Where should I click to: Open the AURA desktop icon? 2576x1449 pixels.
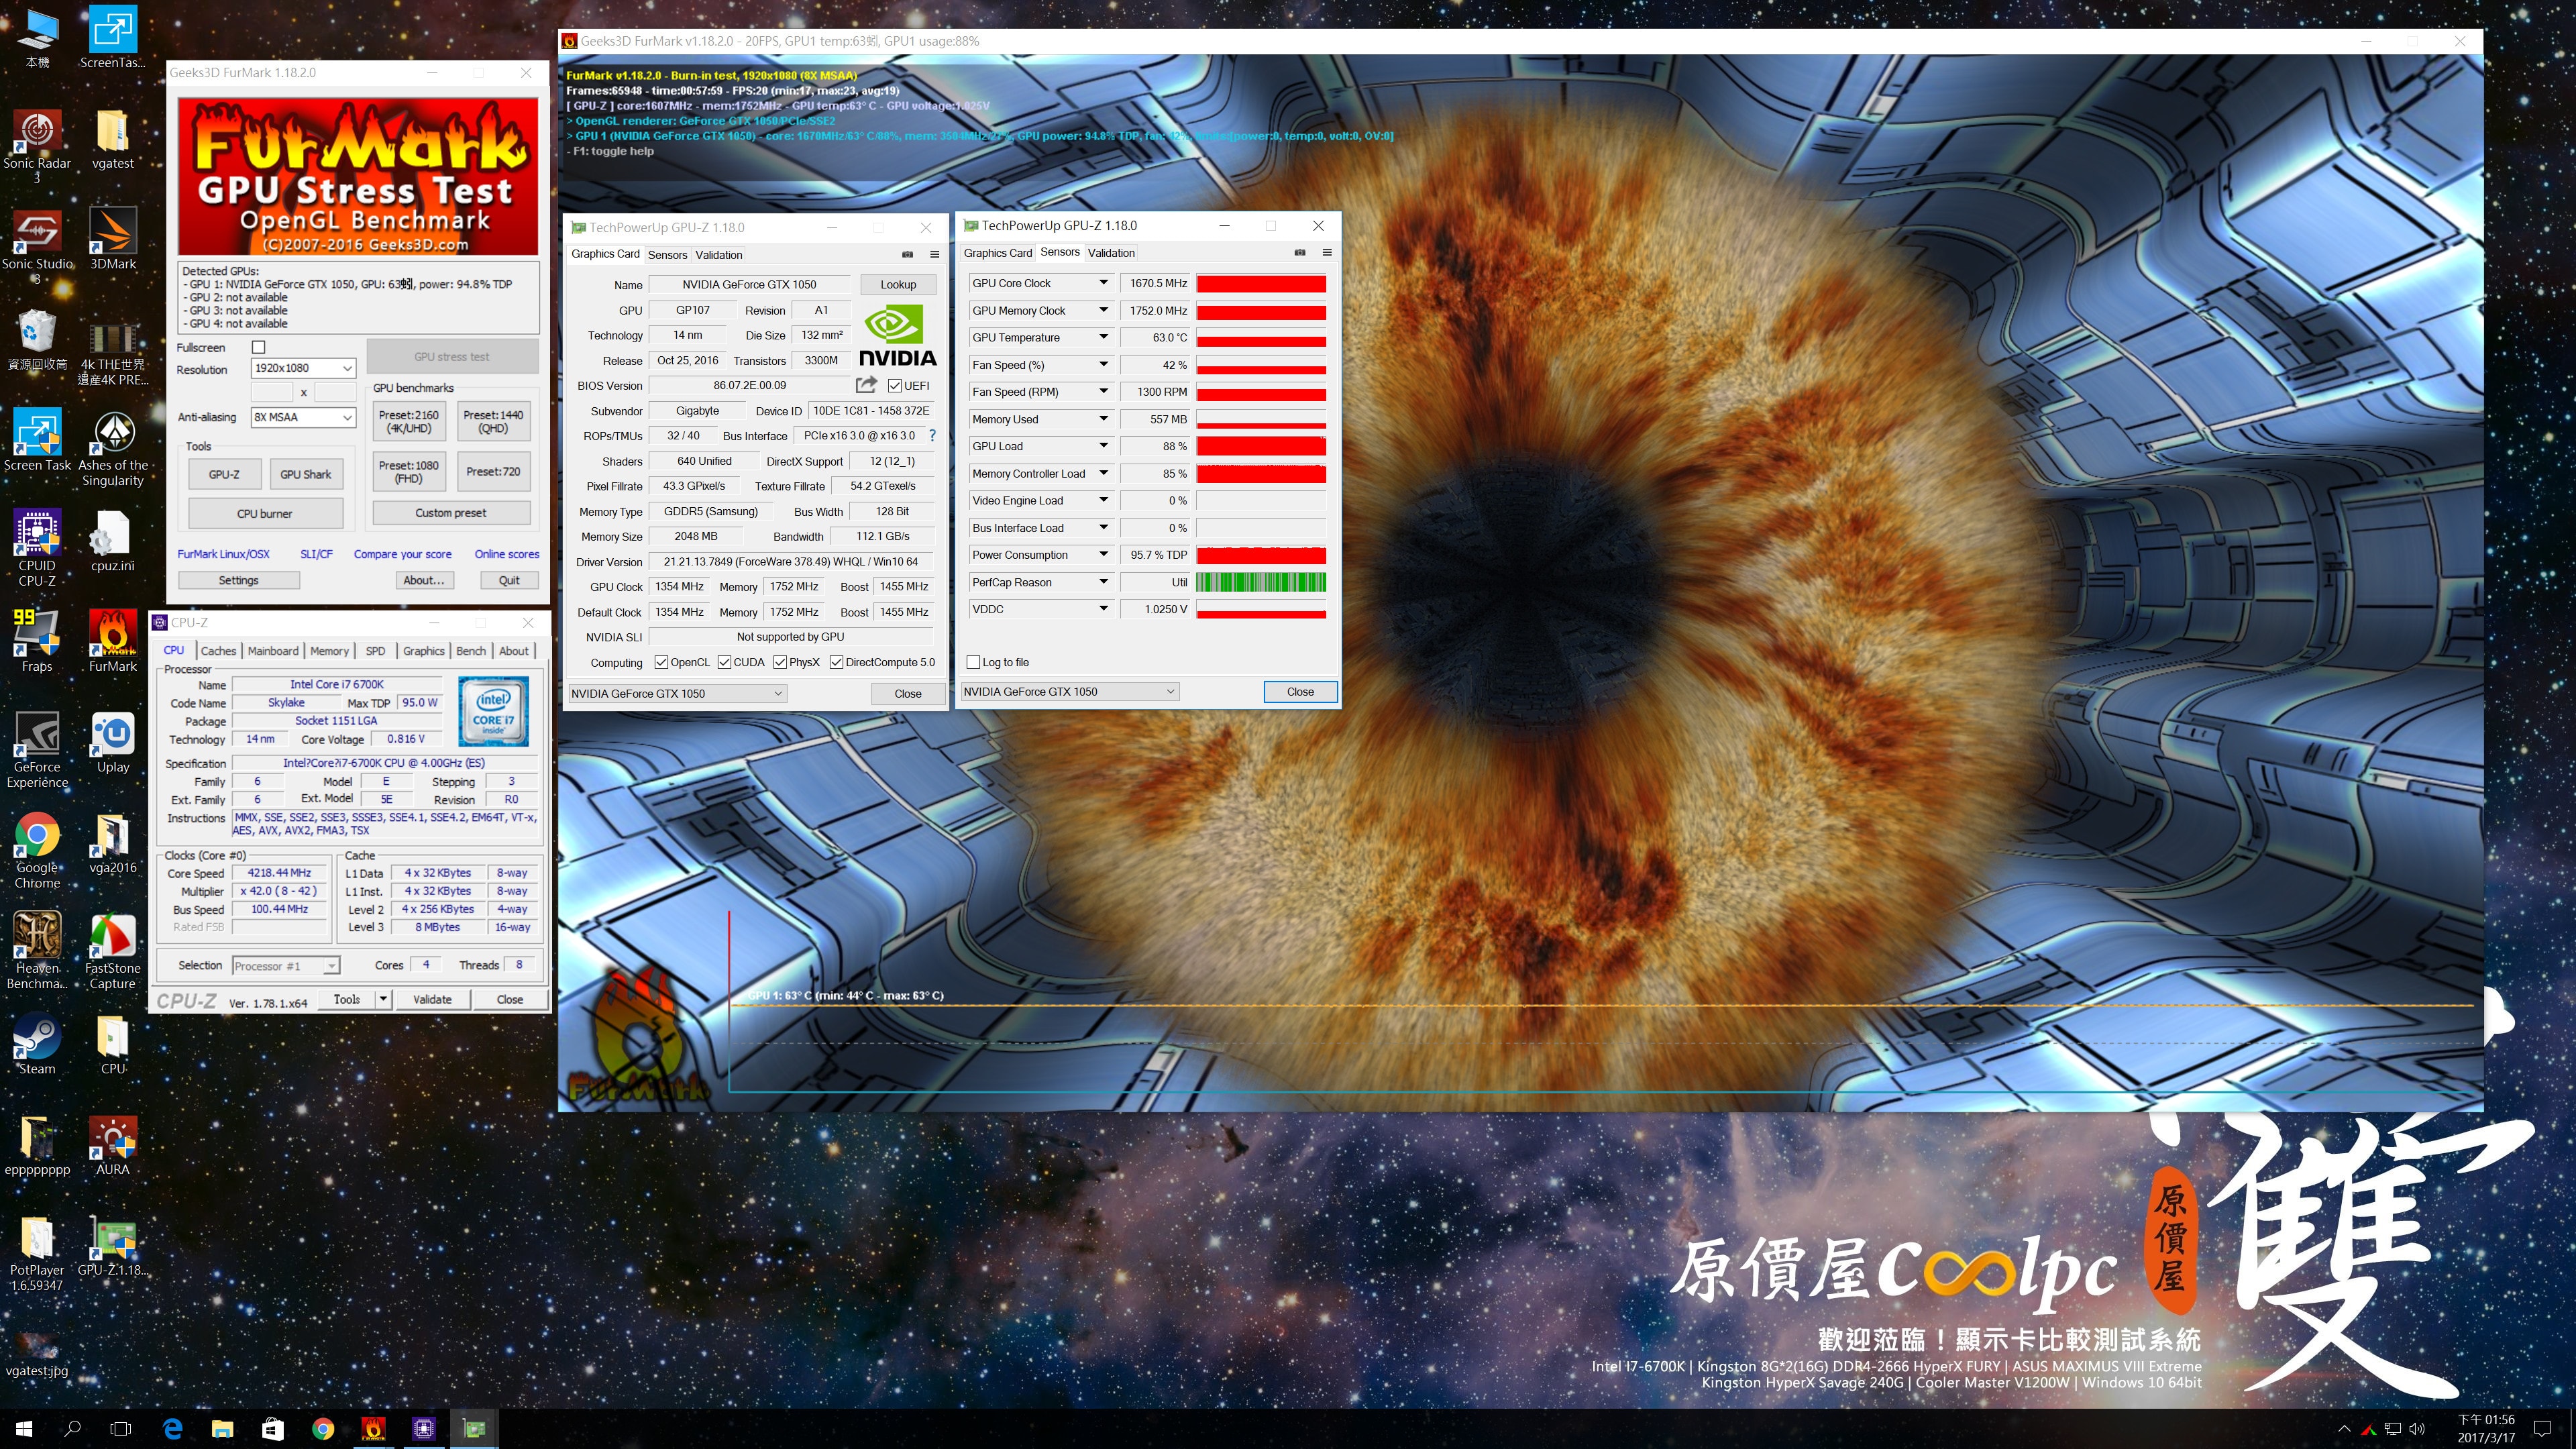tap(113, 1144)
